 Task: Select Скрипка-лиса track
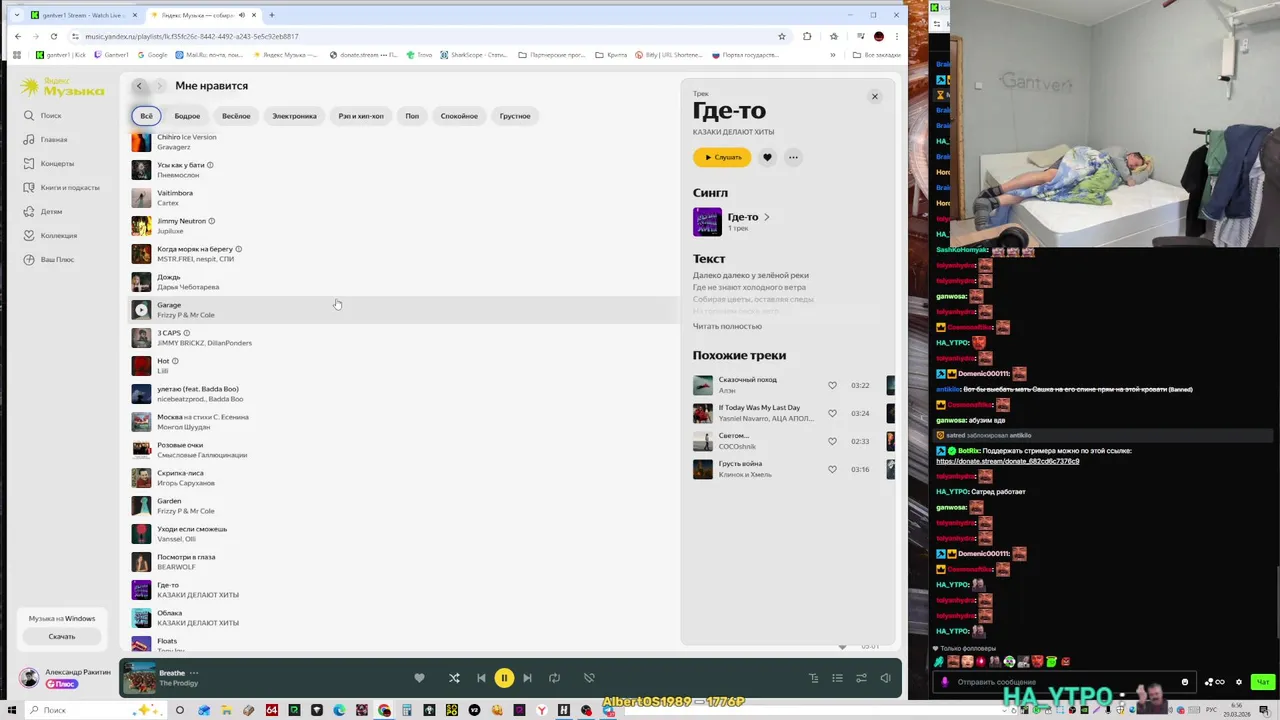click(x=180, y=473)
